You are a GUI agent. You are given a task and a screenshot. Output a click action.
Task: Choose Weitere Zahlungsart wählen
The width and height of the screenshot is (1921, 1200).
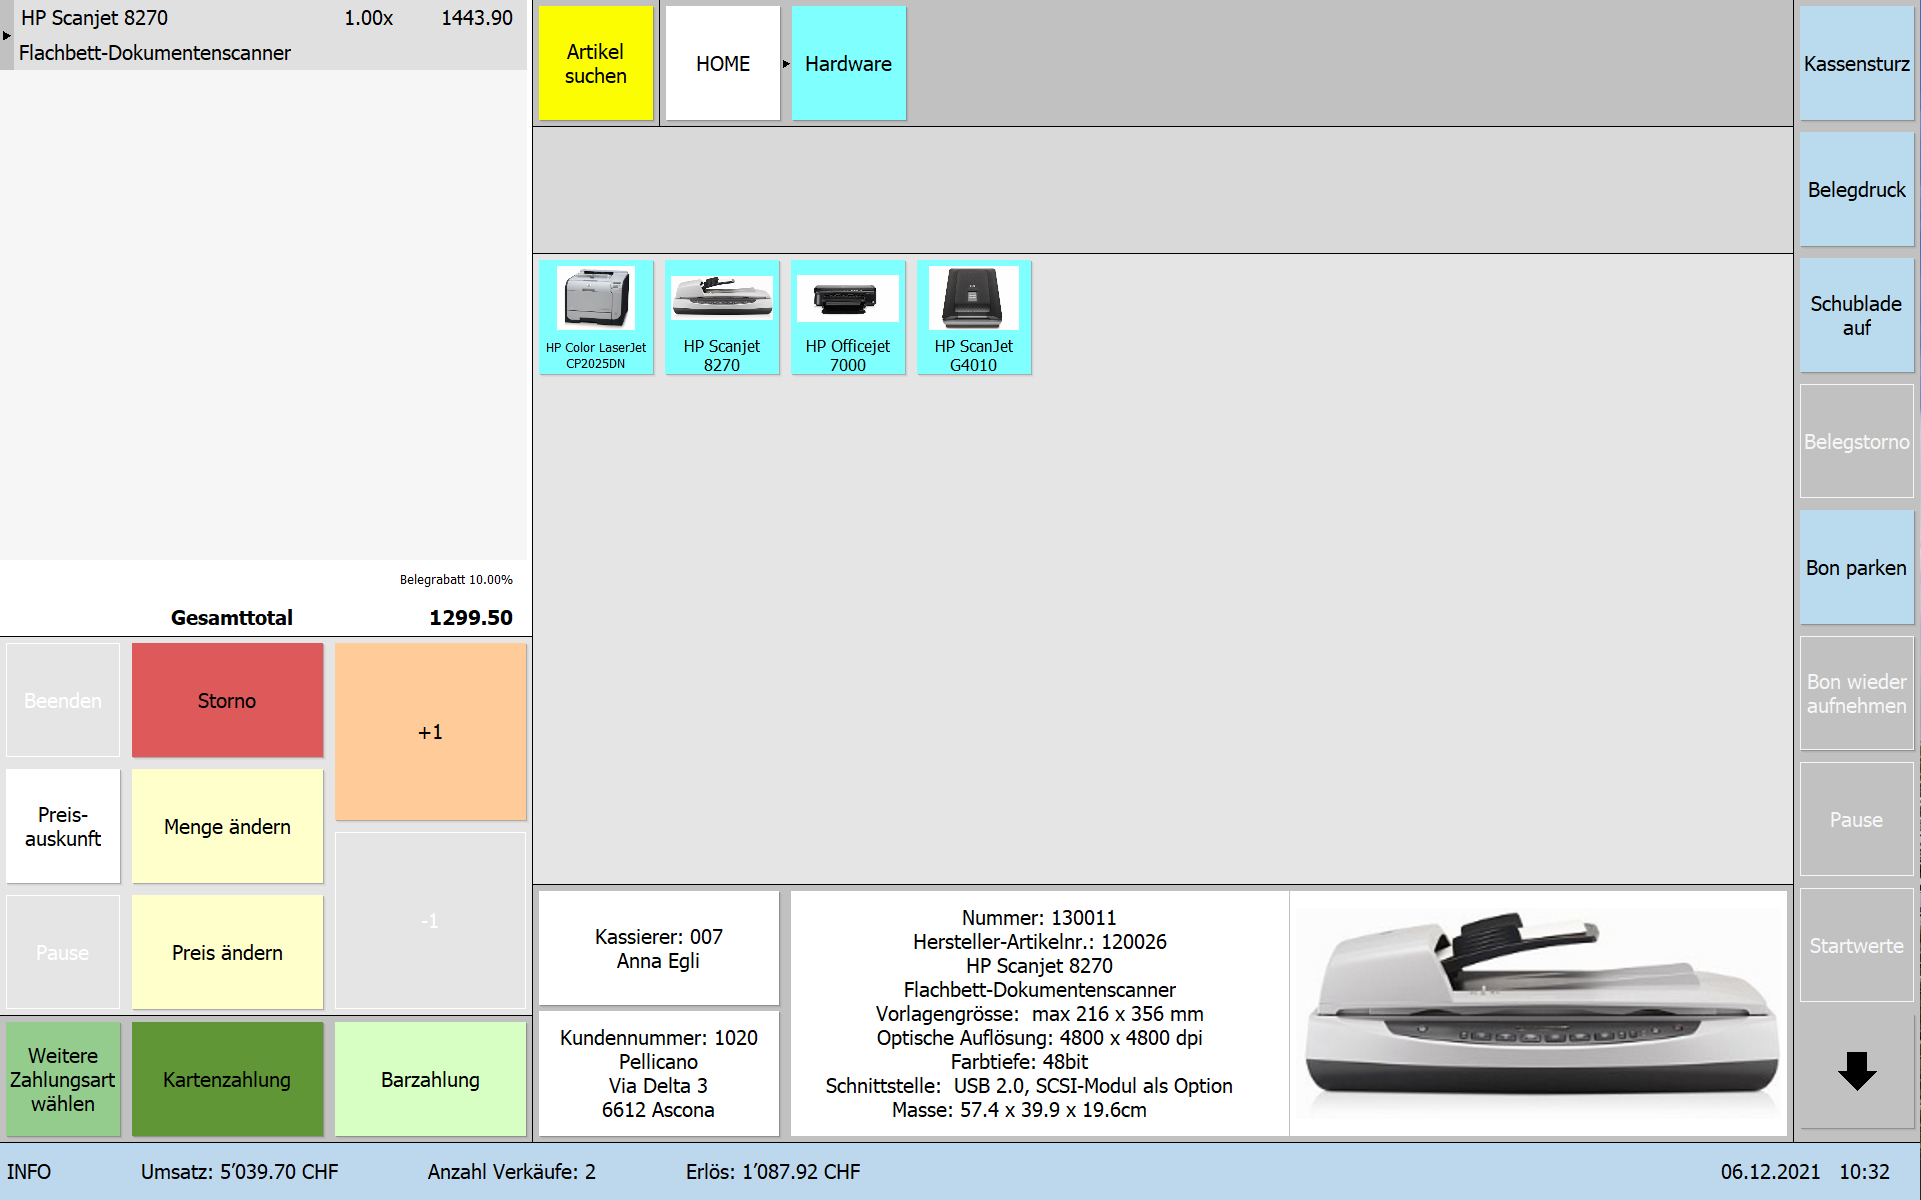63,1079
